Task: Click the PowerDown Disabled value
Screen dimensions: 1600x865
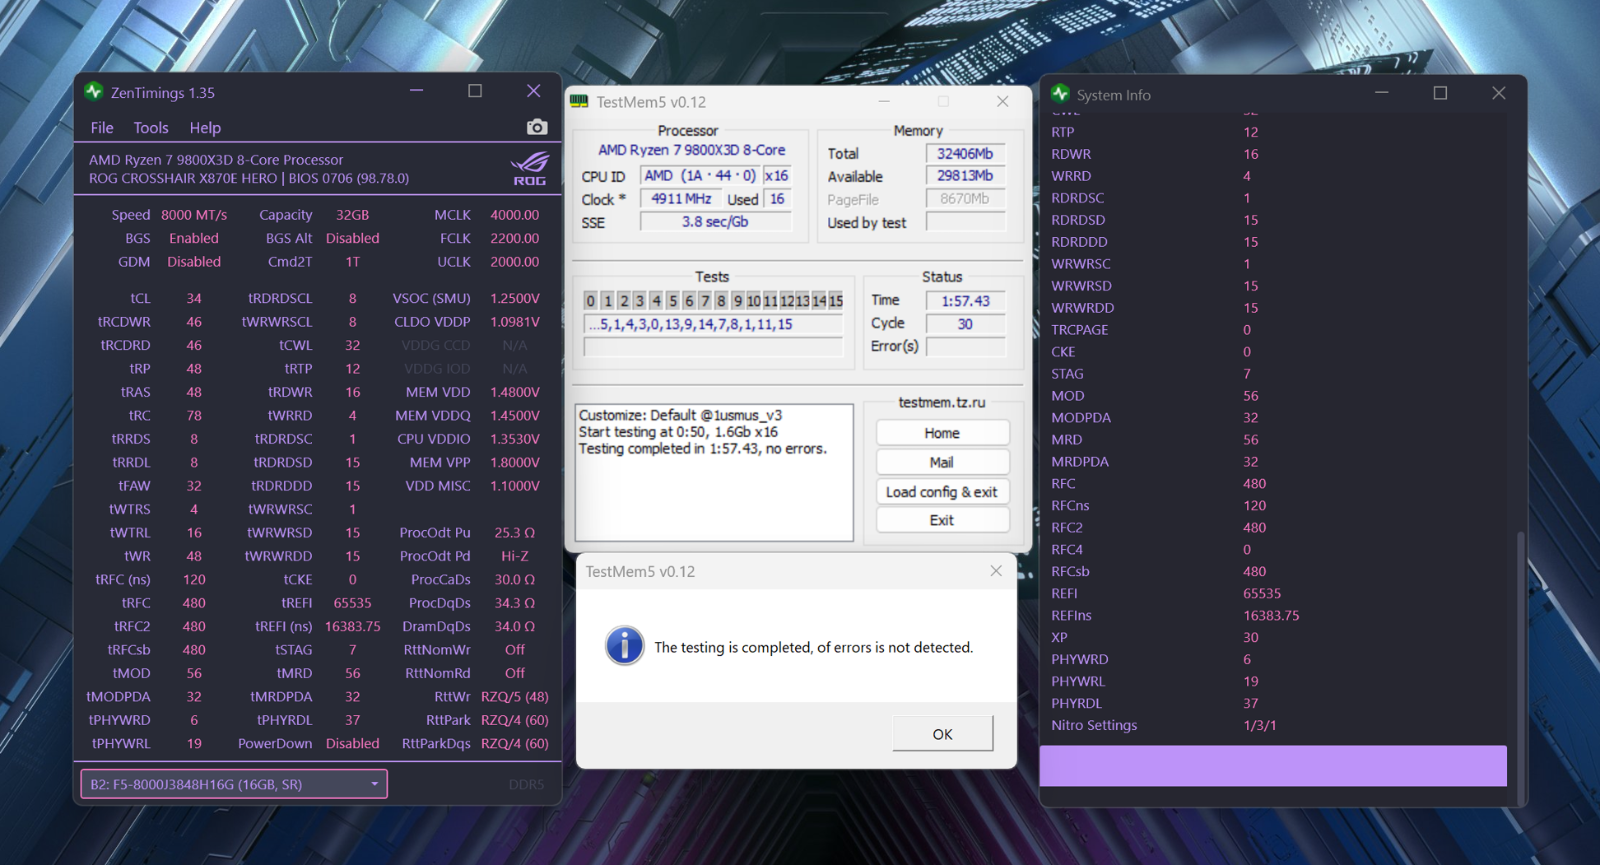Action: pyautogui.click(x=352, y=743)
